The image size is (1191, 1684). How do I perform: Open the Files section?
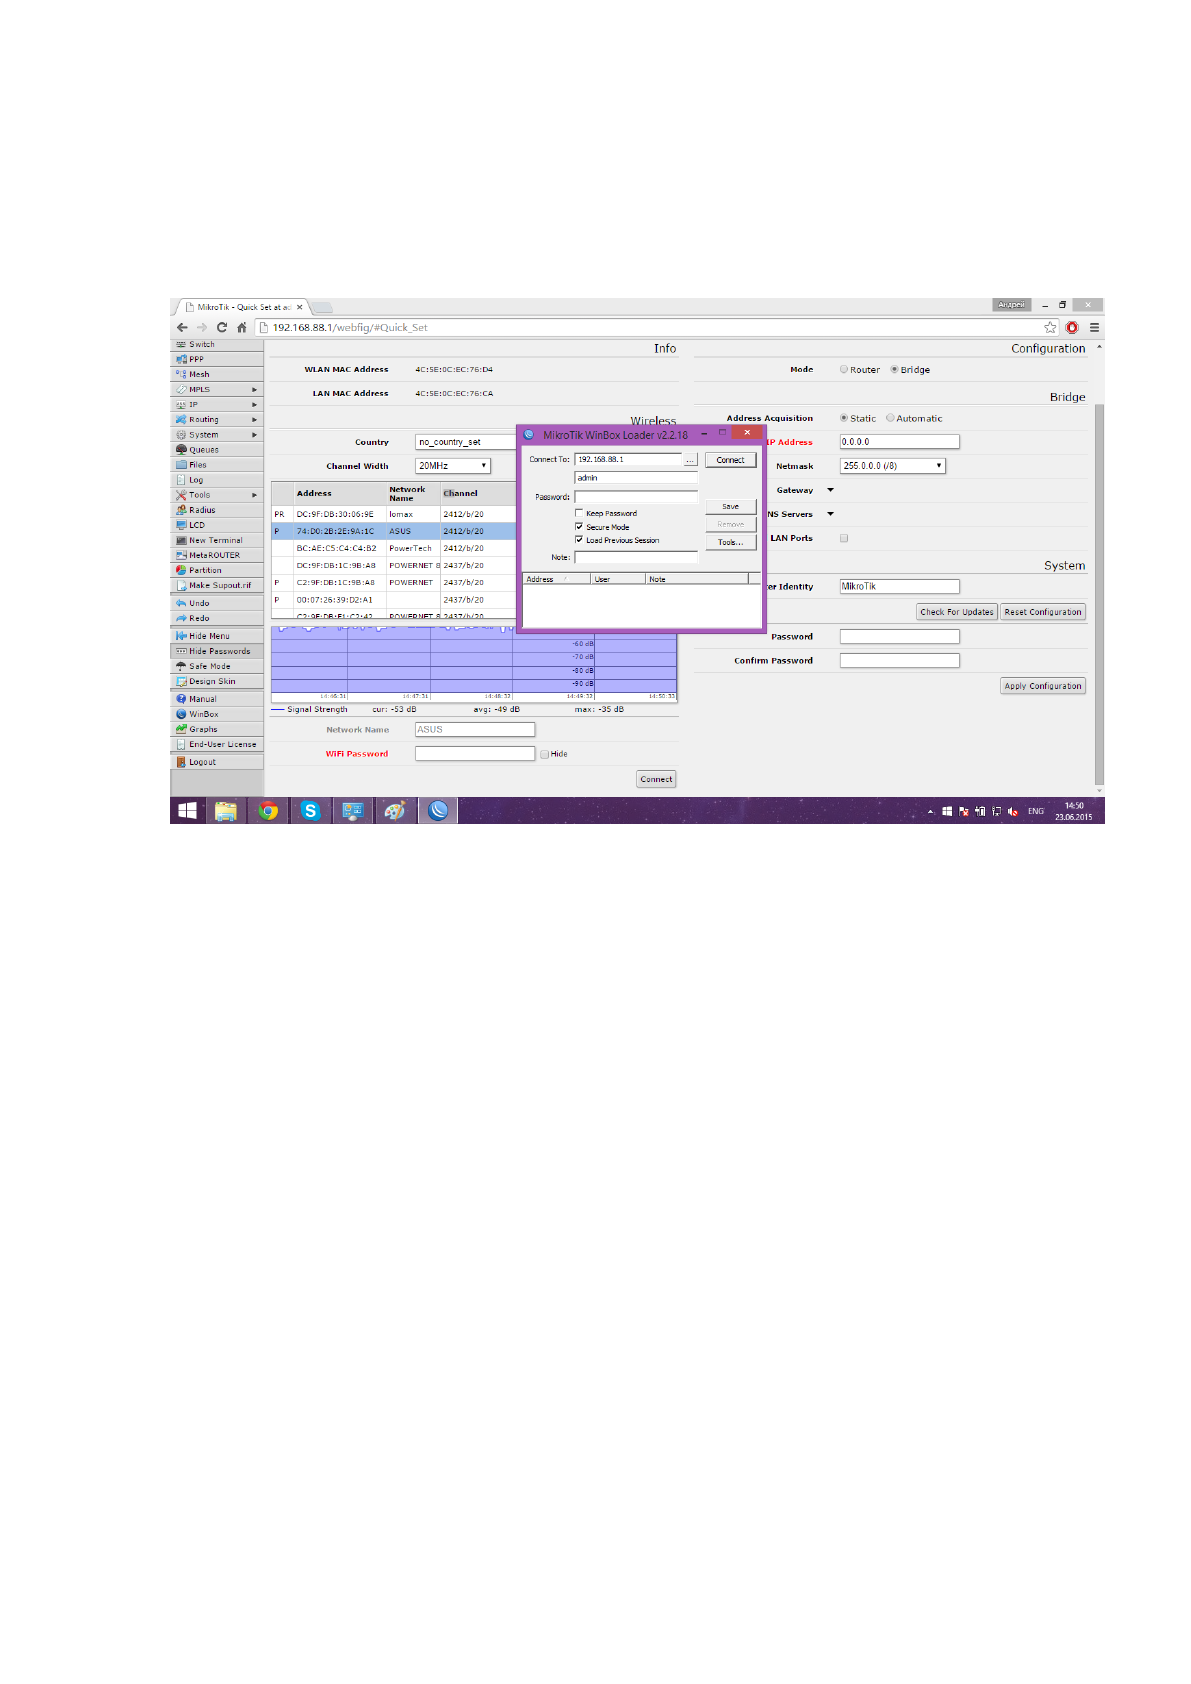[217, 465]
